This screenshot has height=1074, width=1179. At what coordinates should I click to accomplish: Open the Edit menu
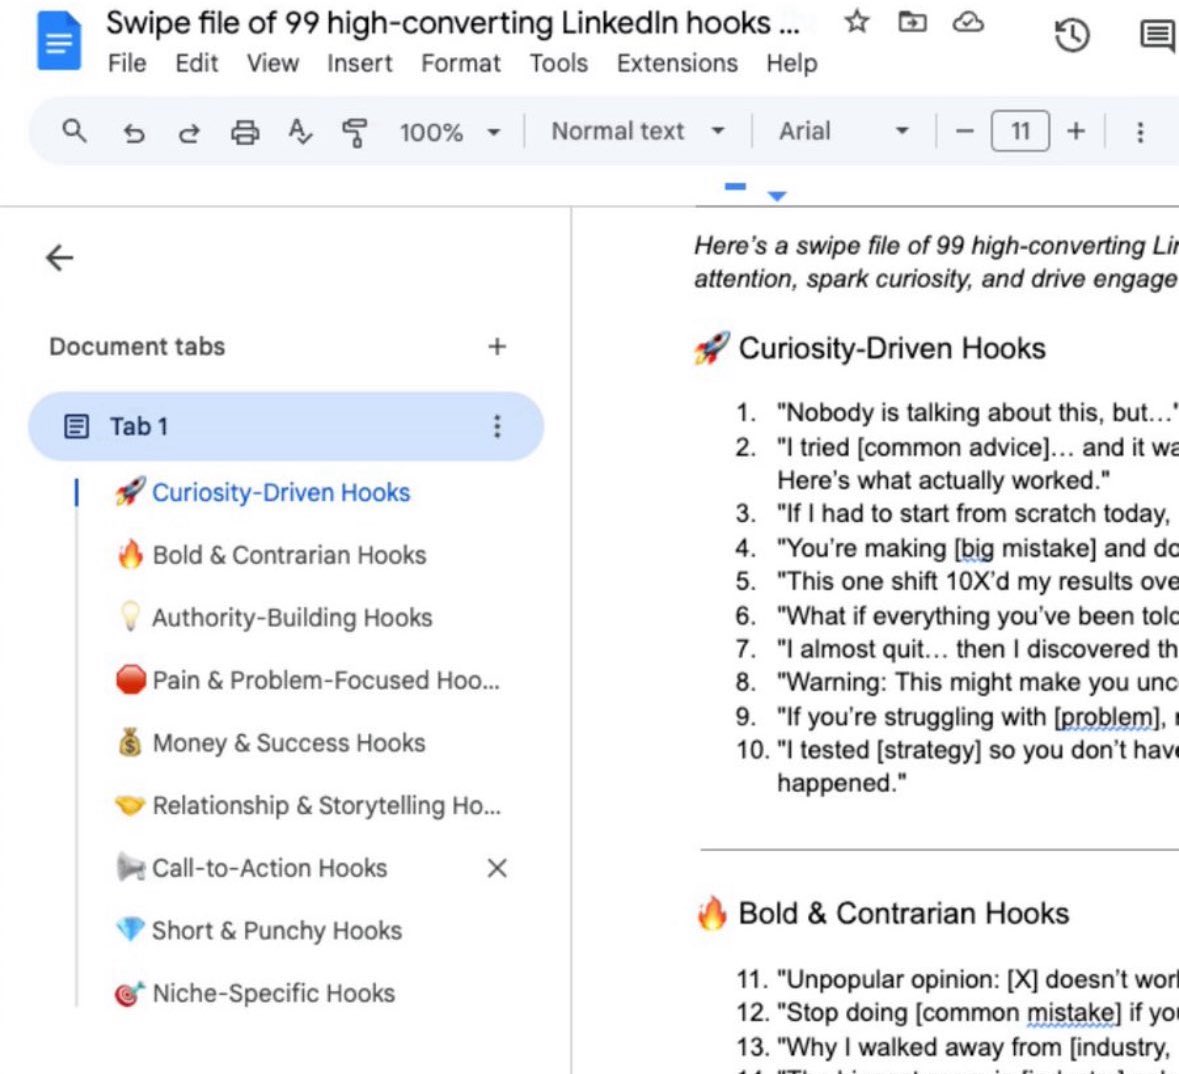click(x=196, y=63)
